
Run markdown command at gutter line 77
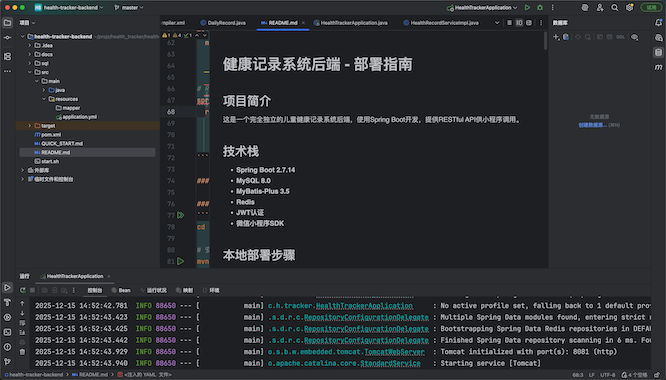181,215
